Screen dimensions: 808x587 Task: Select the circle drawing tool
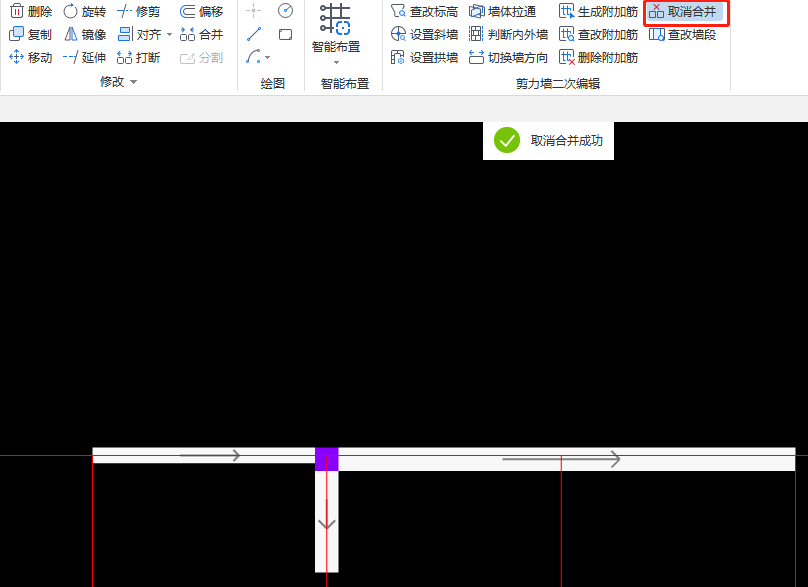[285, 10]
